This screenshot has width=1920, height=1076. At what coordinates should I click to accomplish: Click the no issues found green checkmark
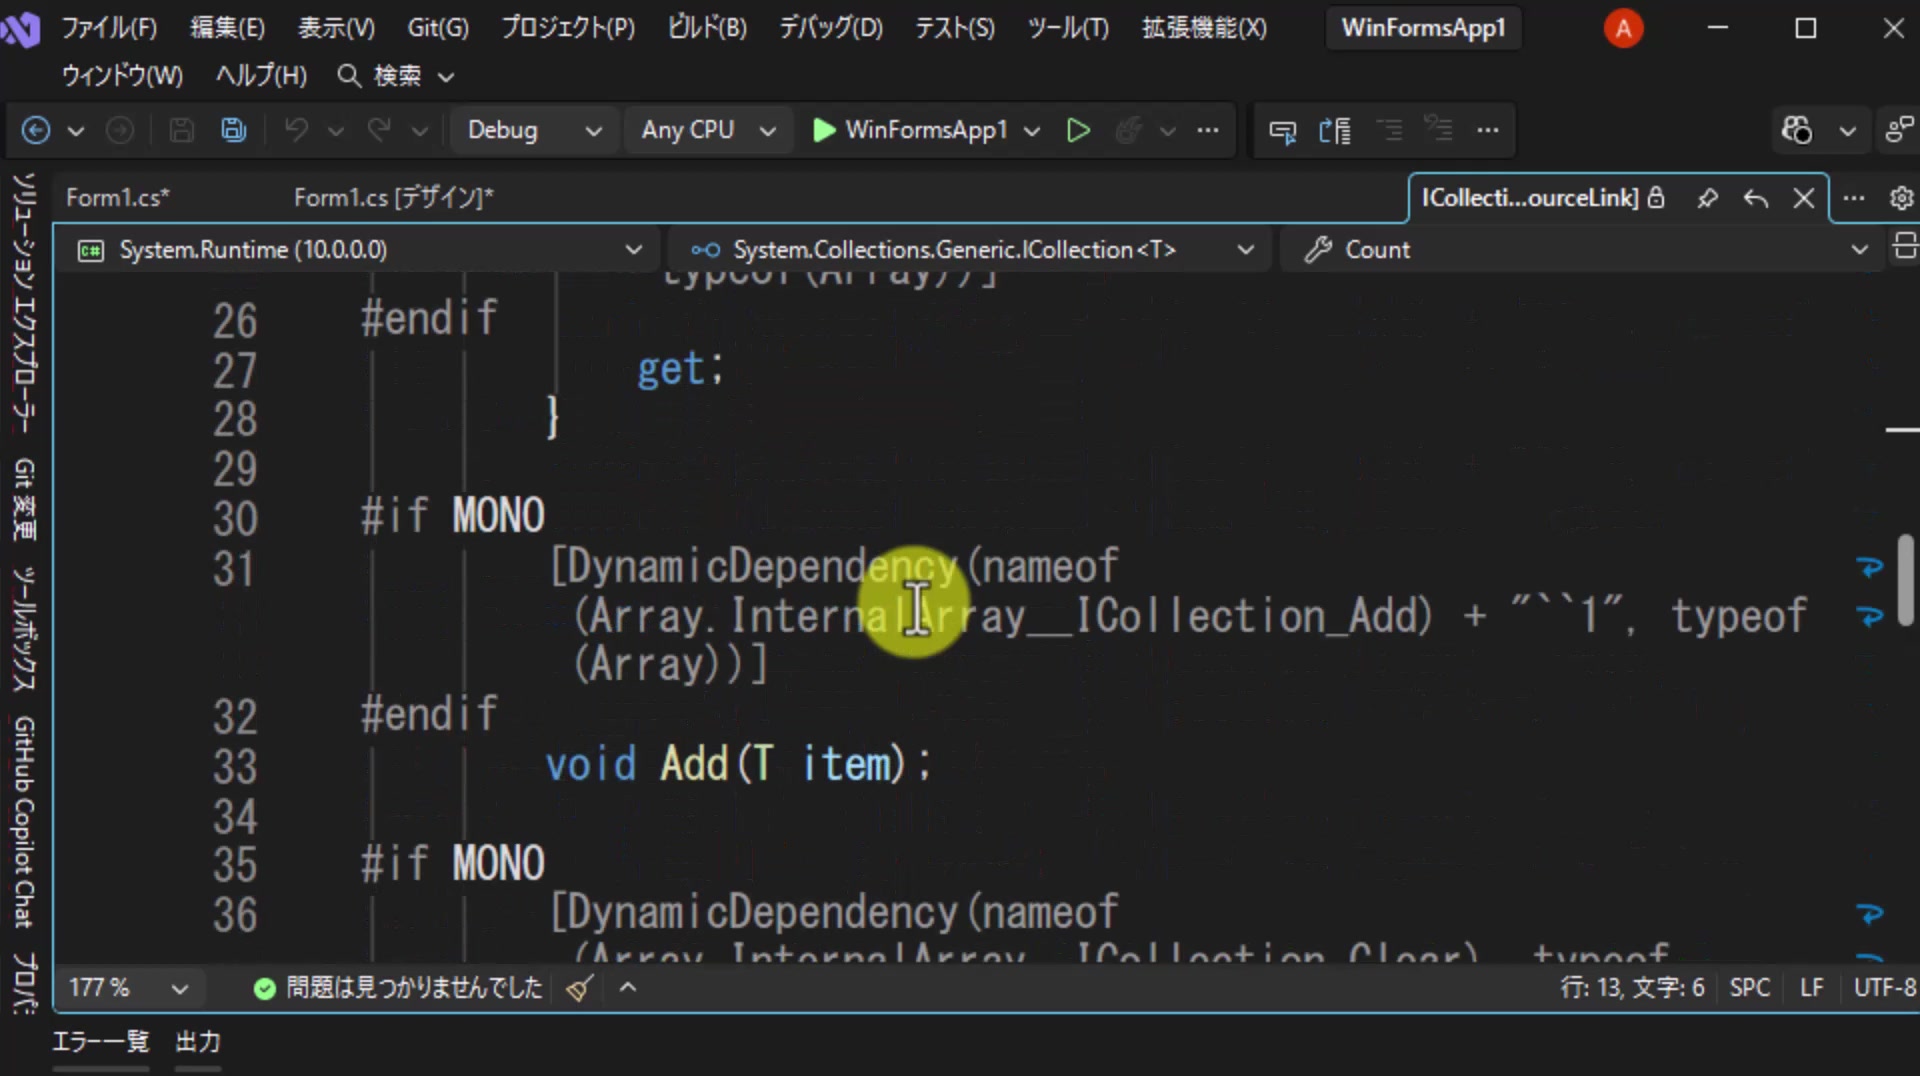(265, 989)
